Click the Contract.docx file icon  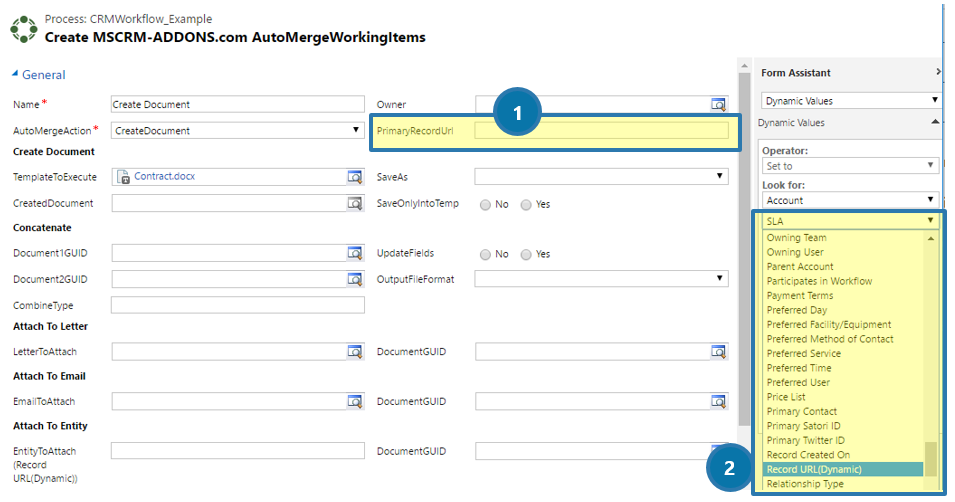[123, 177]
